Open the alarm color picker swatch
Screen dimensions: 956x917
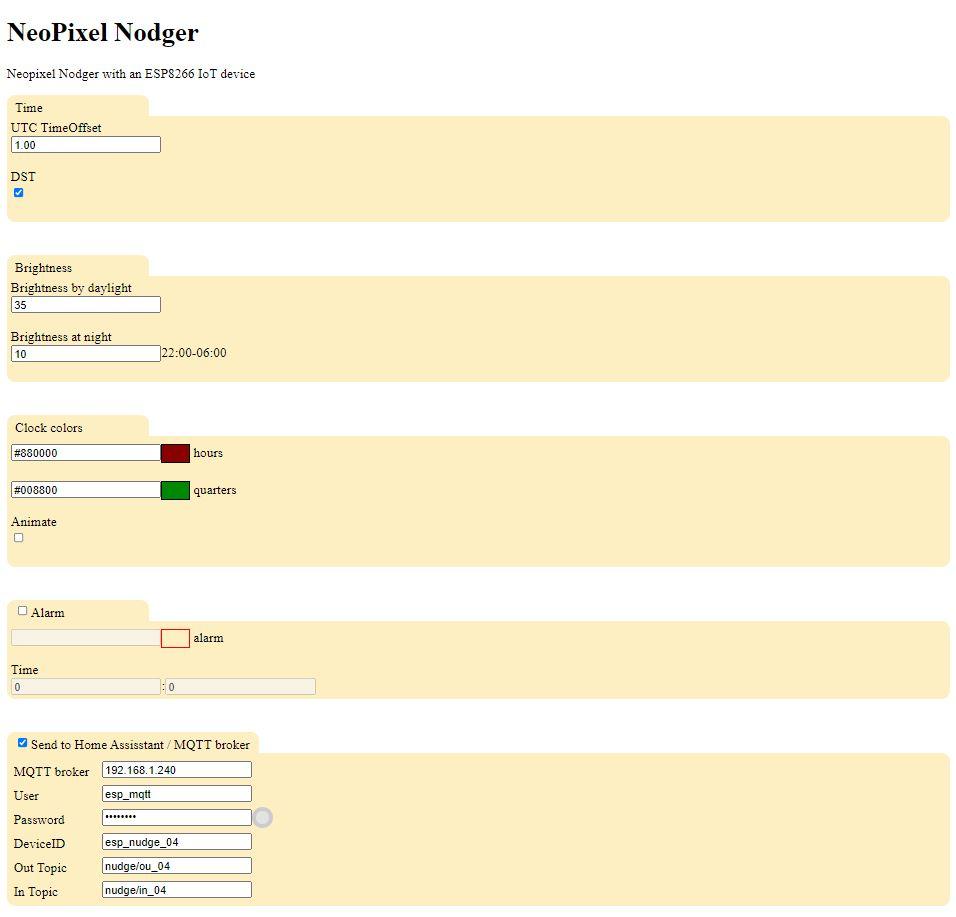pos(175,637)
